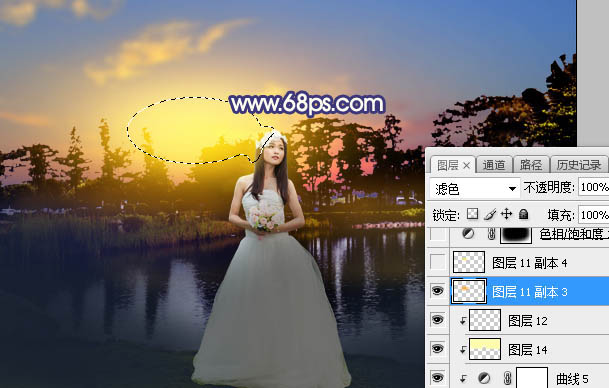Open the 历史记录 tab
Screen dimensions: 609x388
[579, 165]
